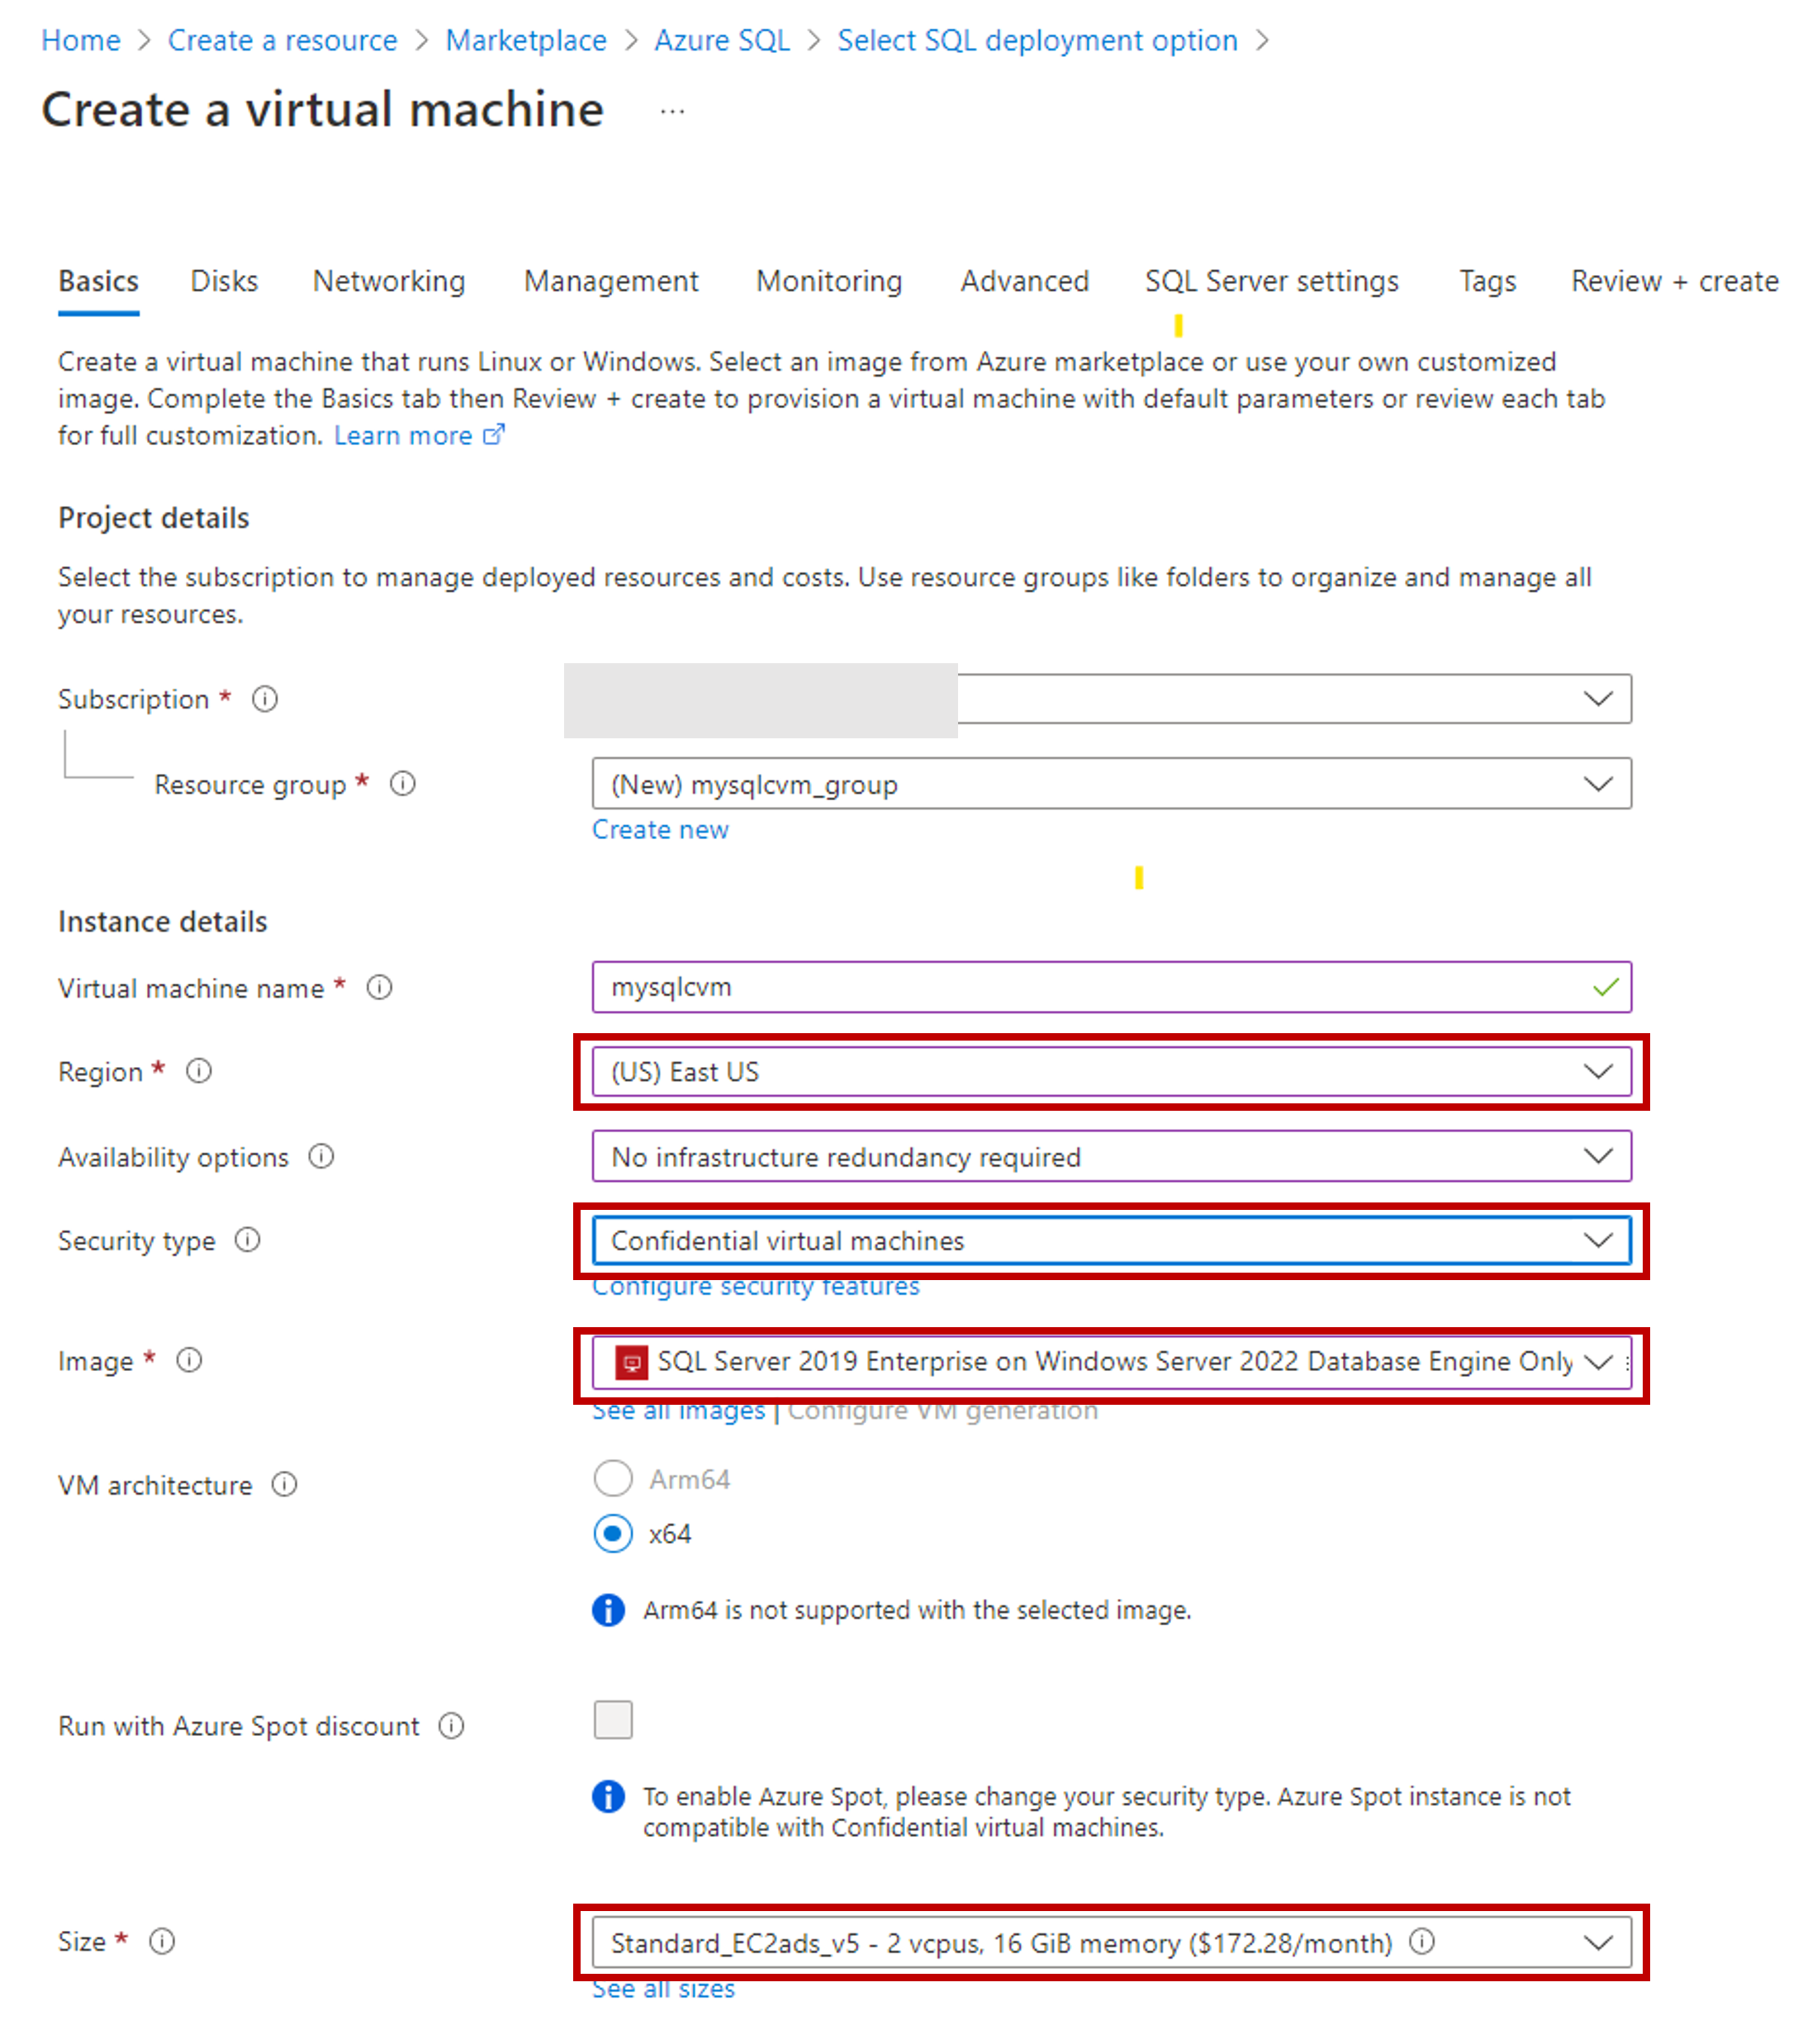Viewport: 1817px width, 2044px height.
Task: Click the info icon for Availability options
Action: pos(320,1157)
